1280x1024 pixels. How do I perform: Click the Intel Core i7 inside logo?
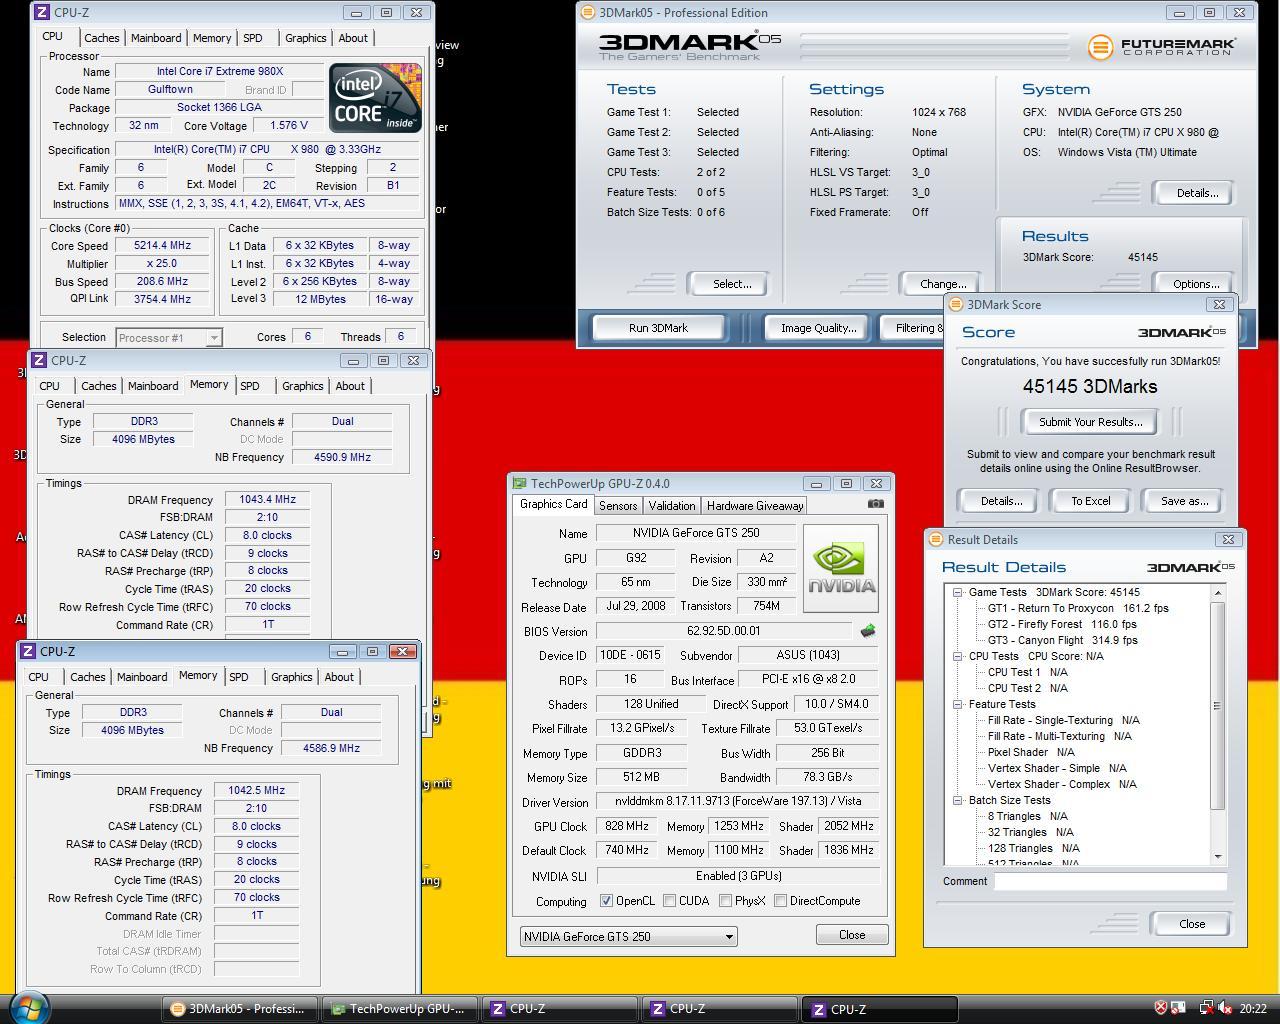tap(375, 98)
